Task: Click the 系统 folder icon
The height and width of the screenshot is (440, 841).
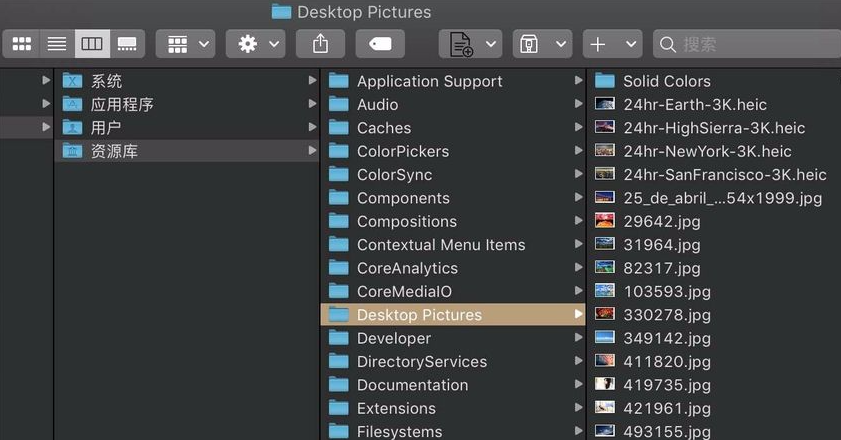Action: (x=72, y=81)
